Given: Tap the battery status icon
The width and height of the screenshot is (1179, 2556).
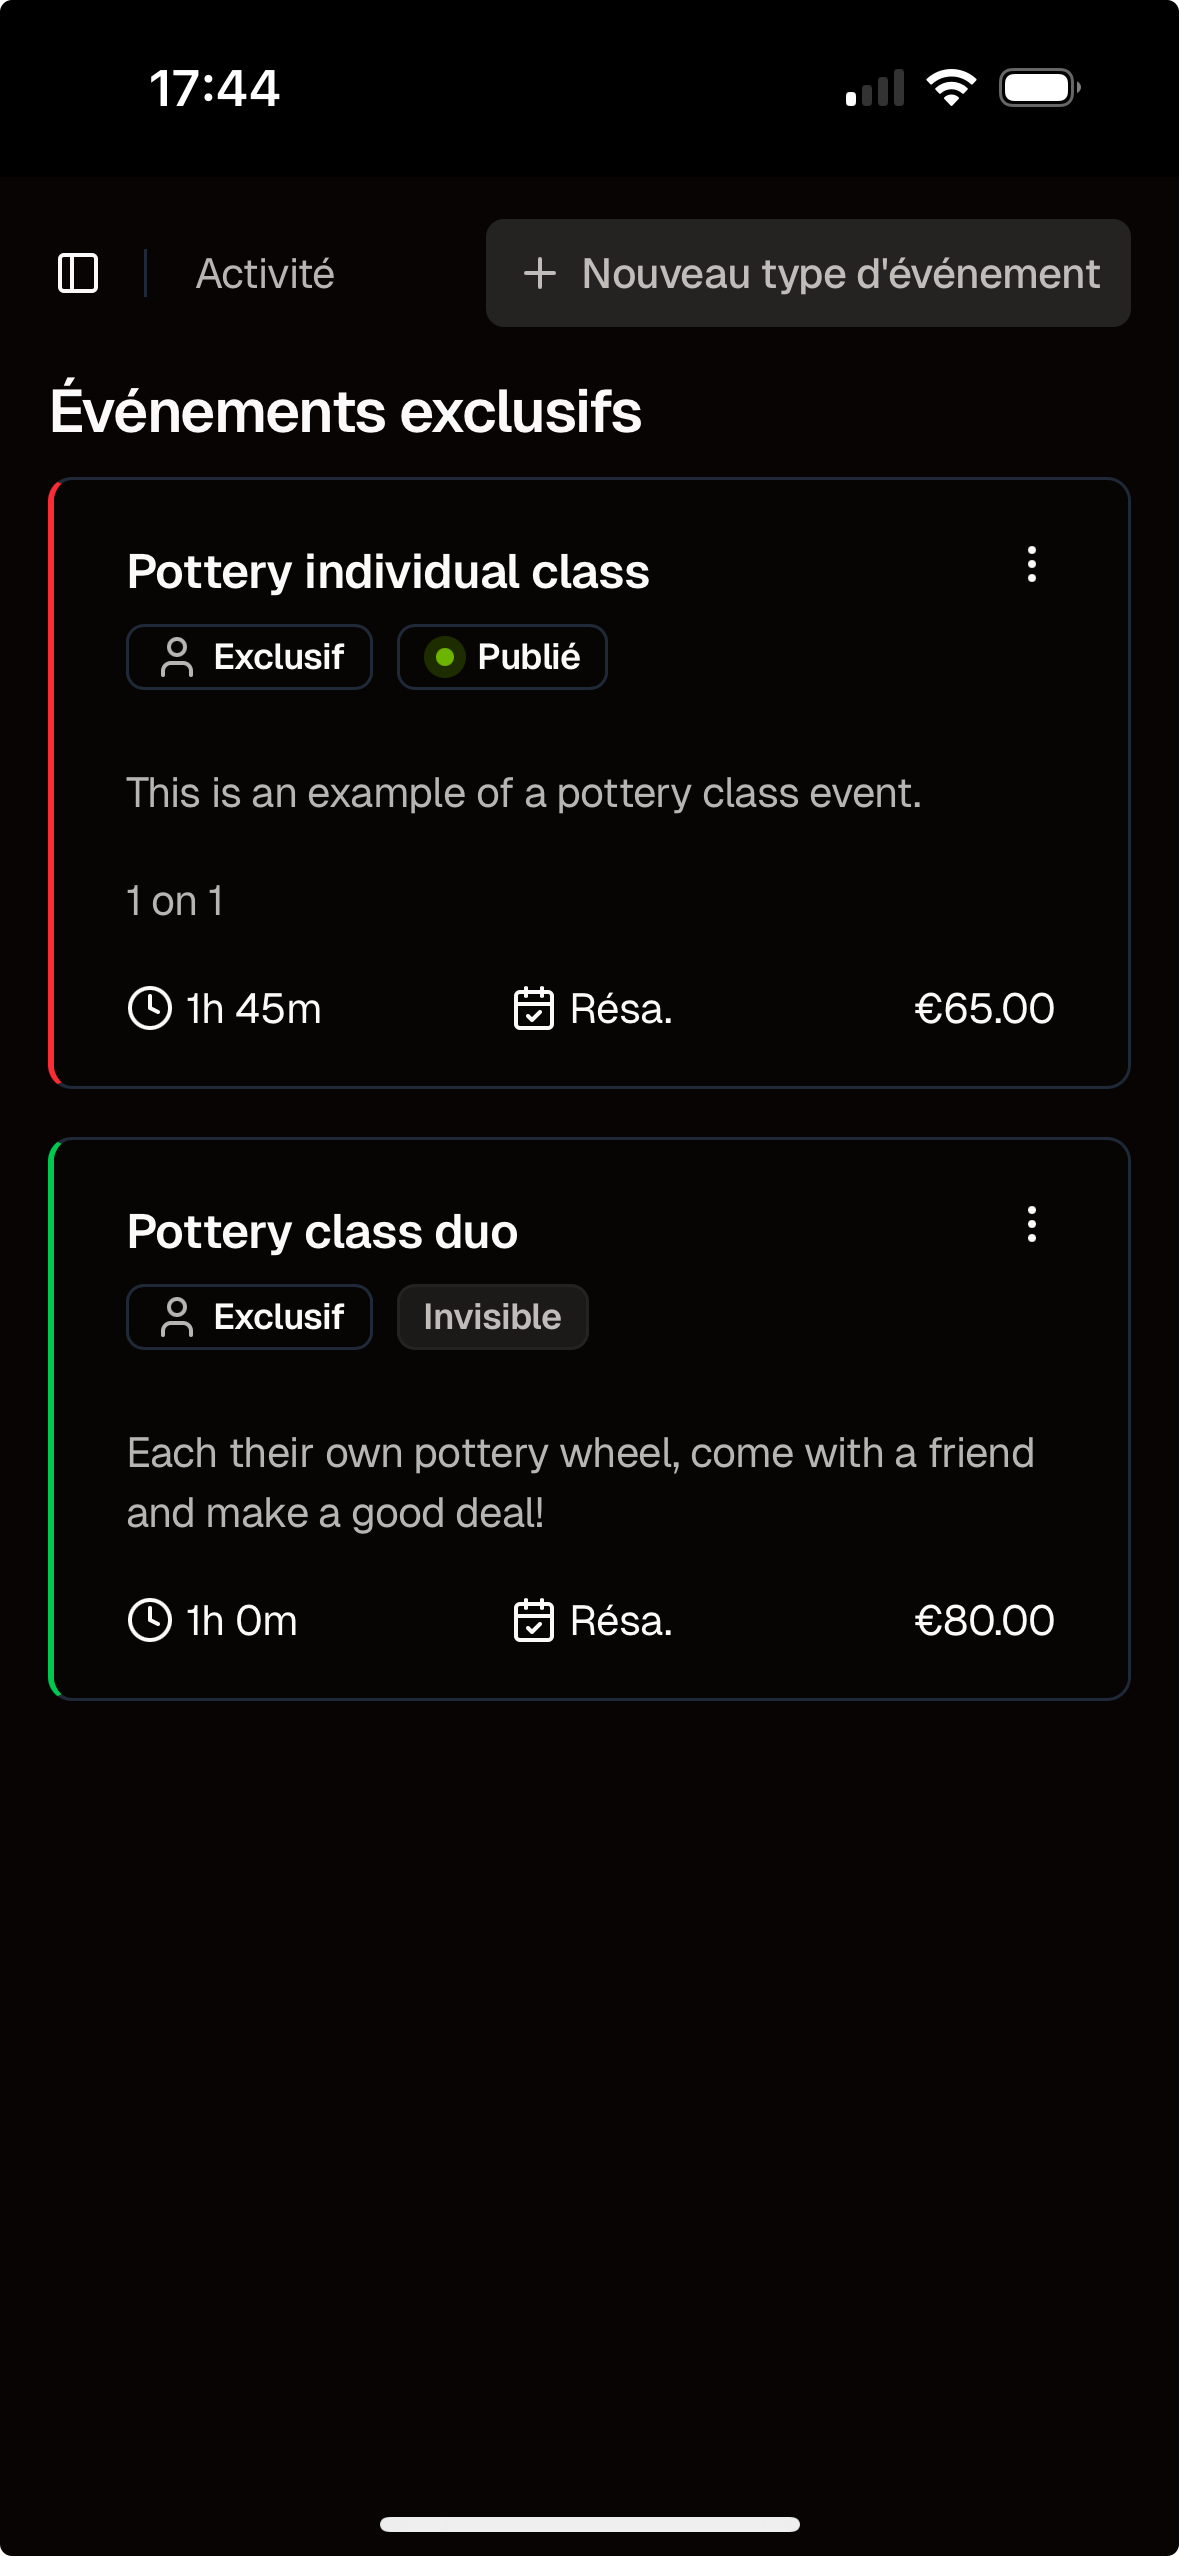Looking at the screenshot, I should [1039, 88].
